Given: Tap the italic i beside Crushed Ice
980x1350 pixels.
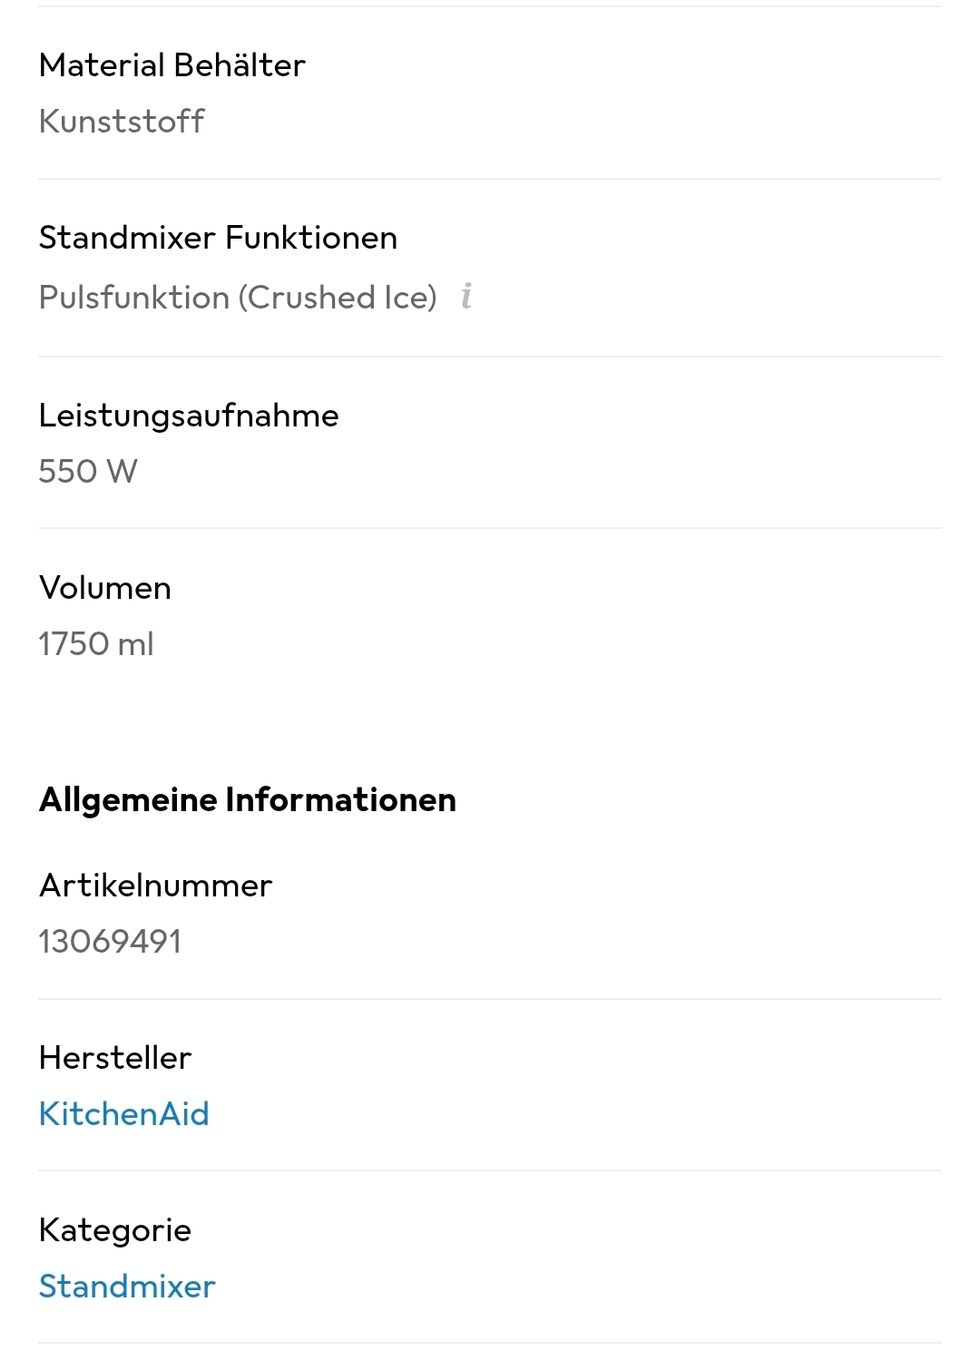Looking at the screenshot, I should pyautogui.click(x=466, y=296).
